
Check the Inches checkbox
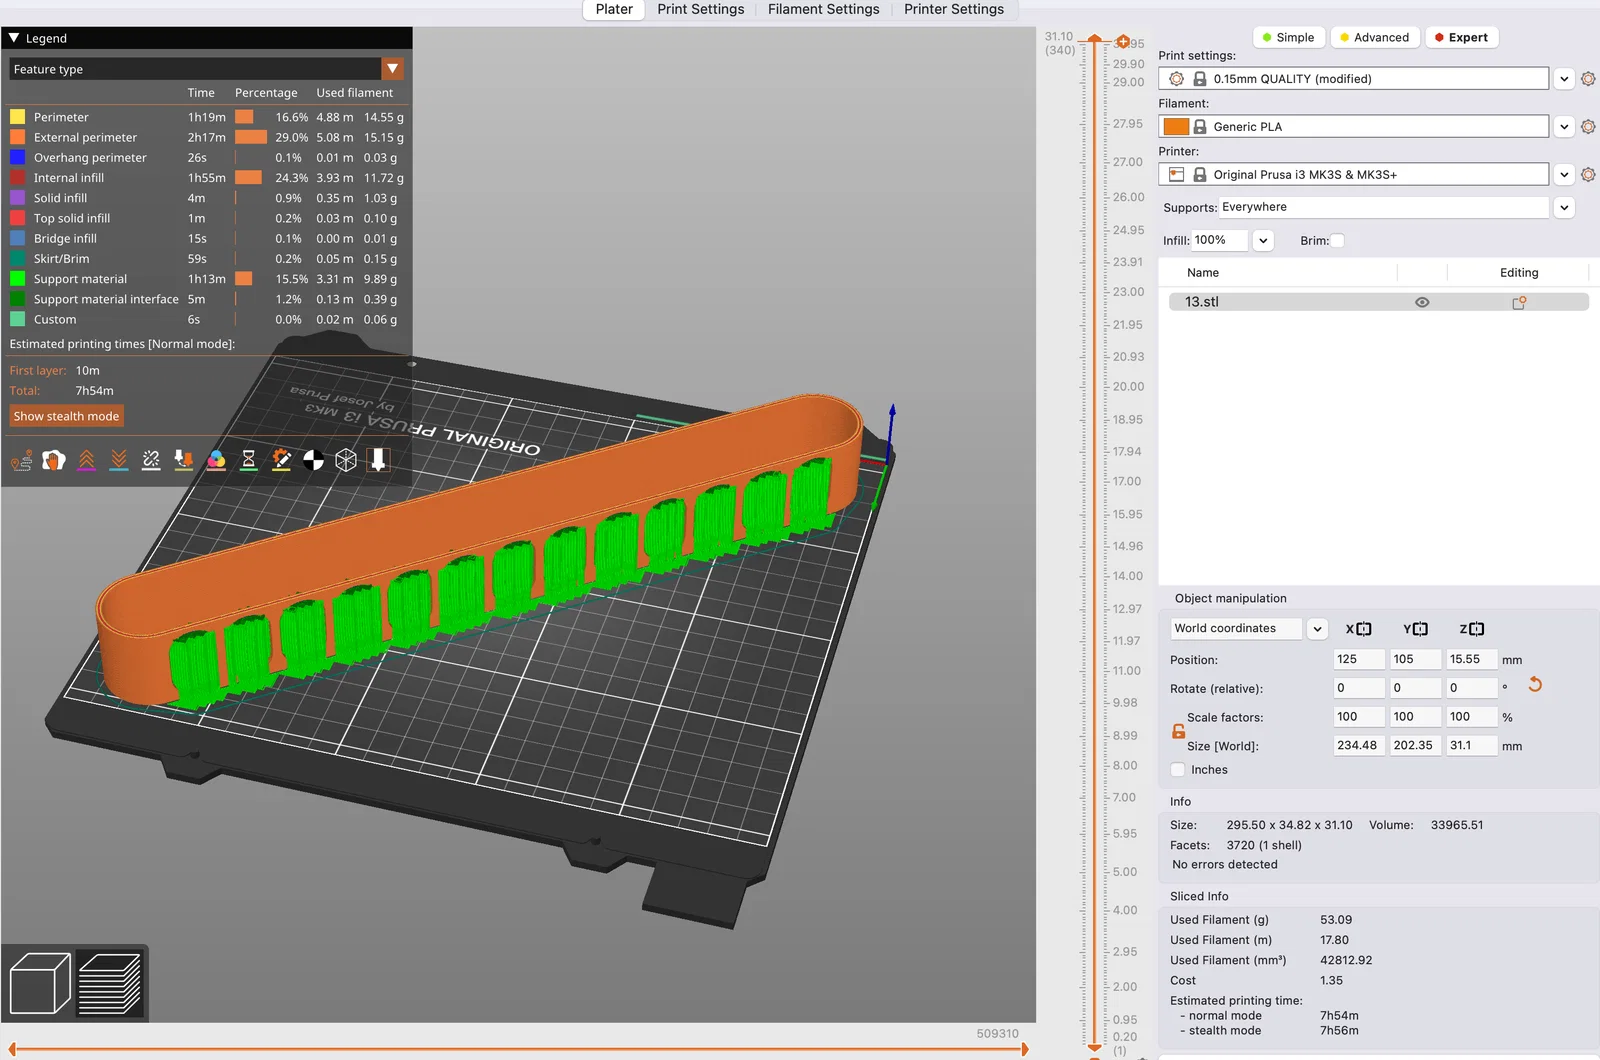1178,770
